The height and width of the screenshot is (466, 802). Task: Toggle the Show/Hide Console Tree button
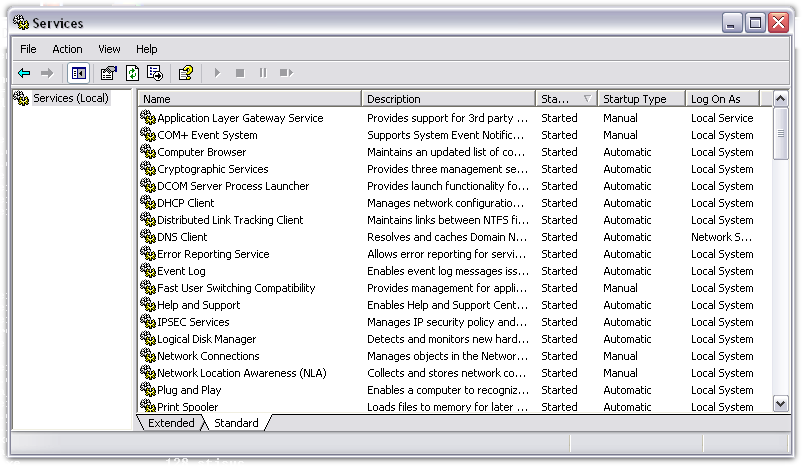[78, 73]
